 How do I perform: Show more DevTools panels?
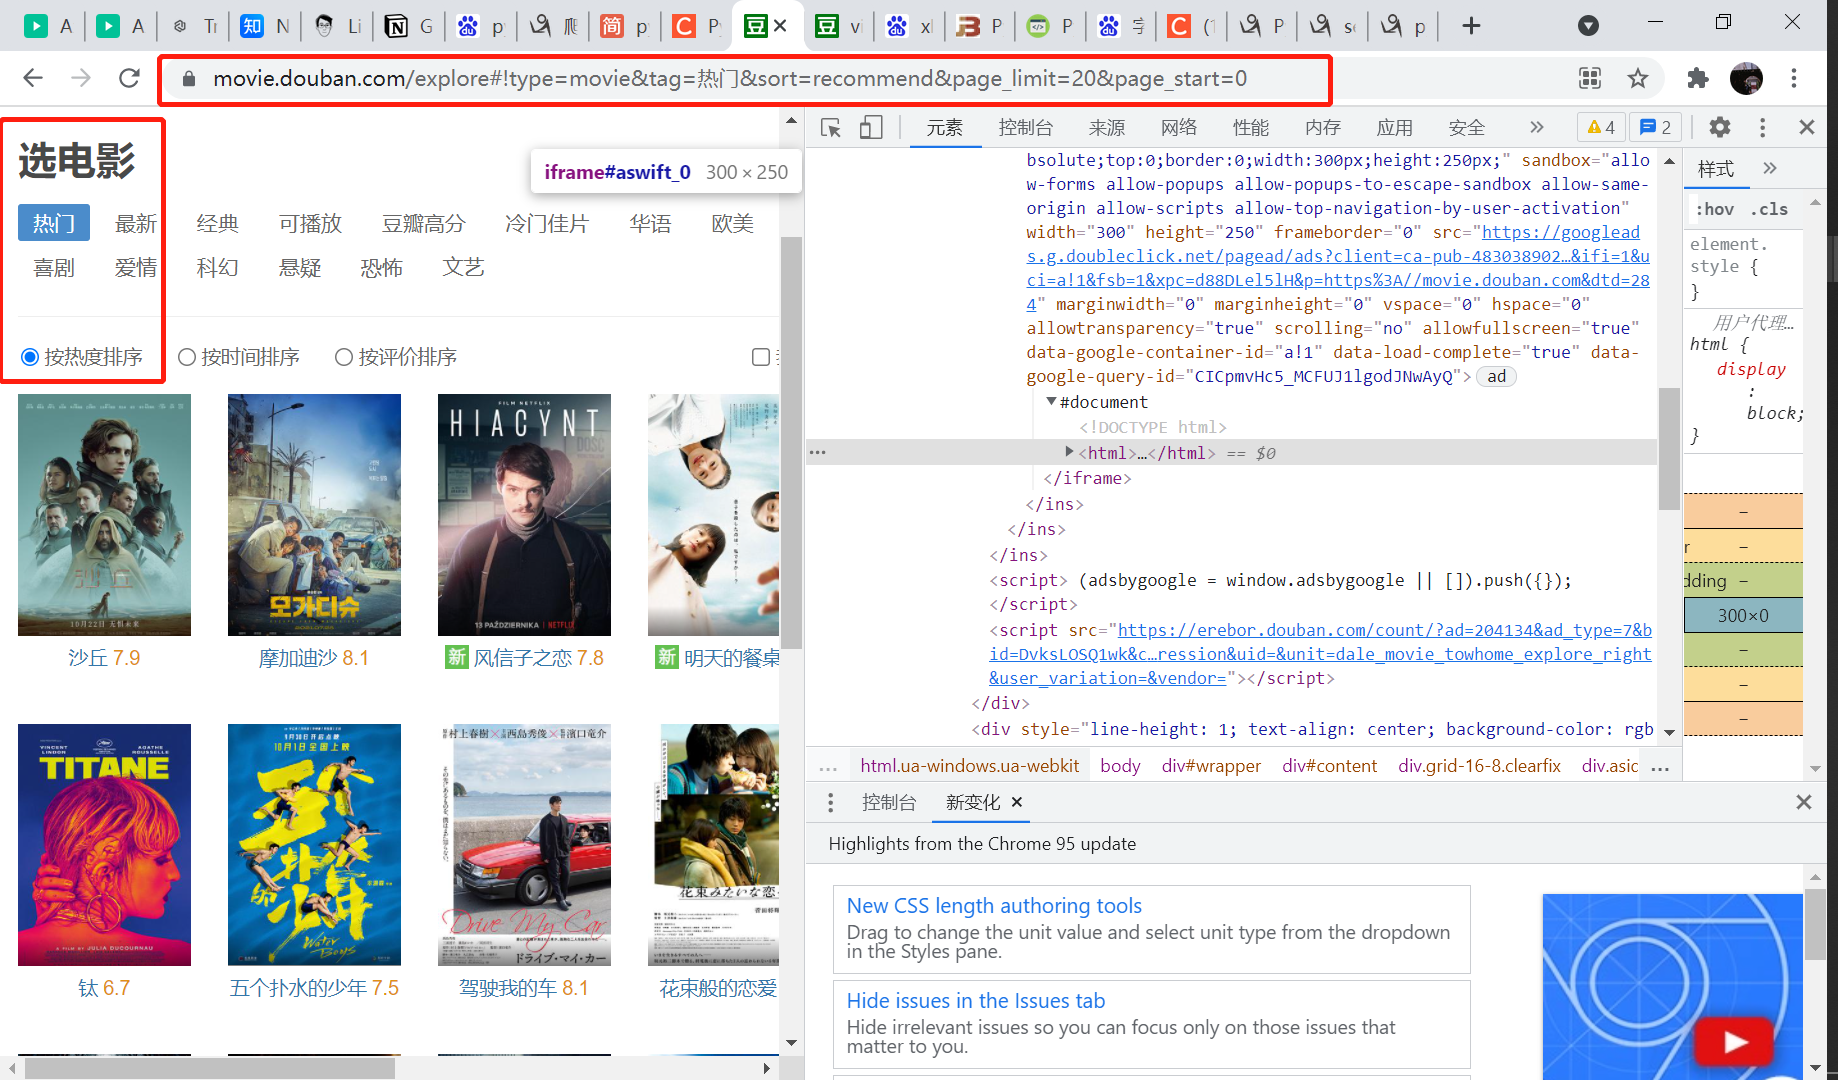[x=1537, y=127]
